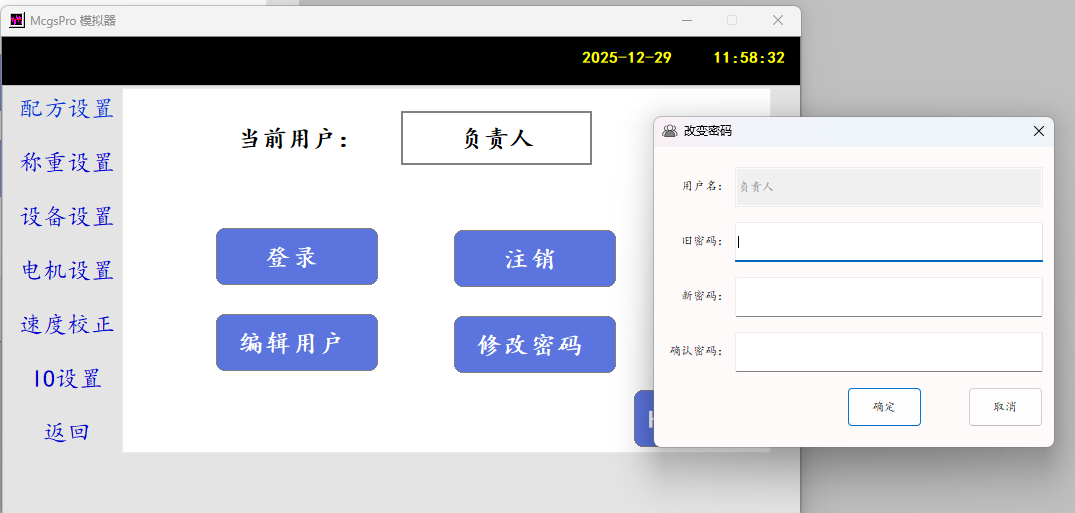The height and width of the screenshot is (513, 1075).
Task: Cancel the dialog with 取消
Action: [1005, 407]
